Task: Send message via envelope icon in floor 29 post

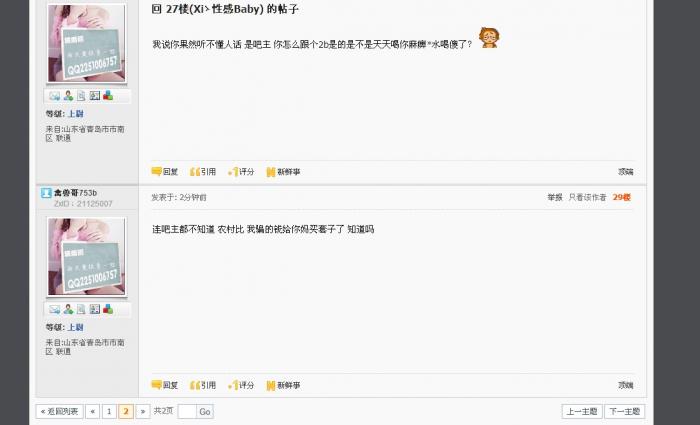Action: click(x=54, y=309)
